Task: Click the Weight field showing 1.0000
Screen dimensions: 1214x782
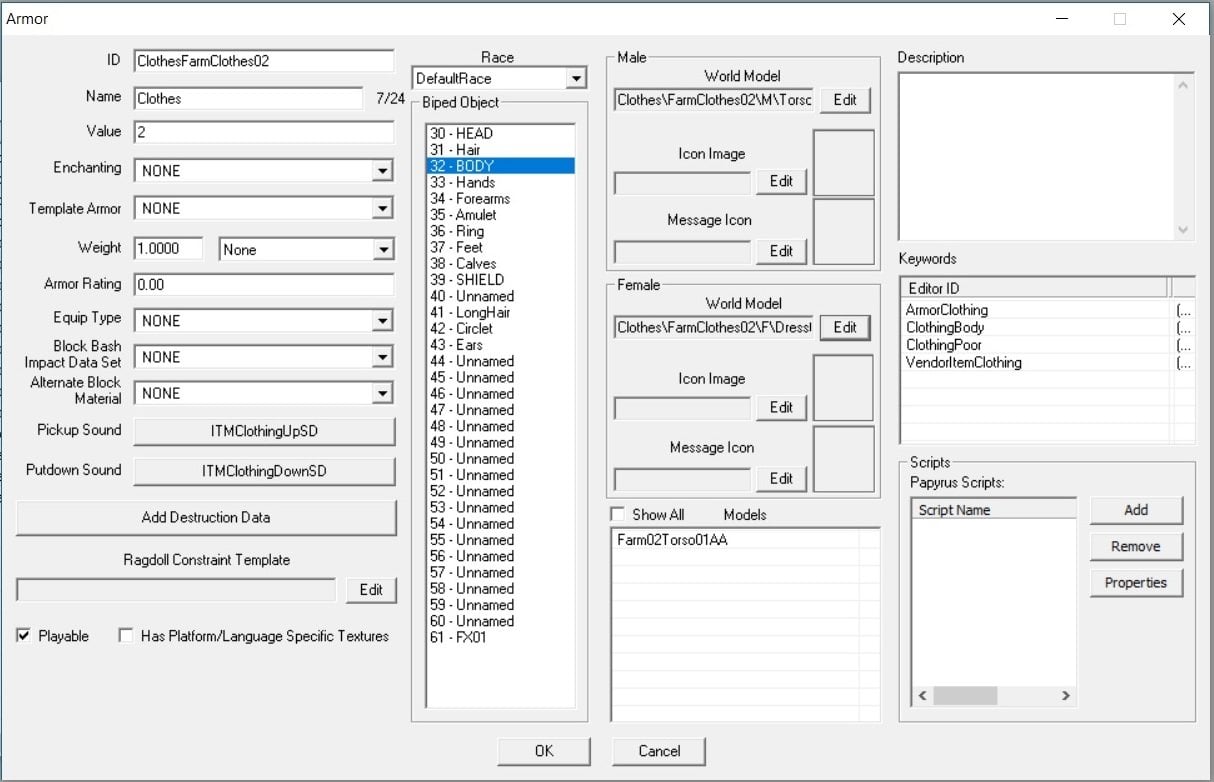Action: click(x=168, y=249)
